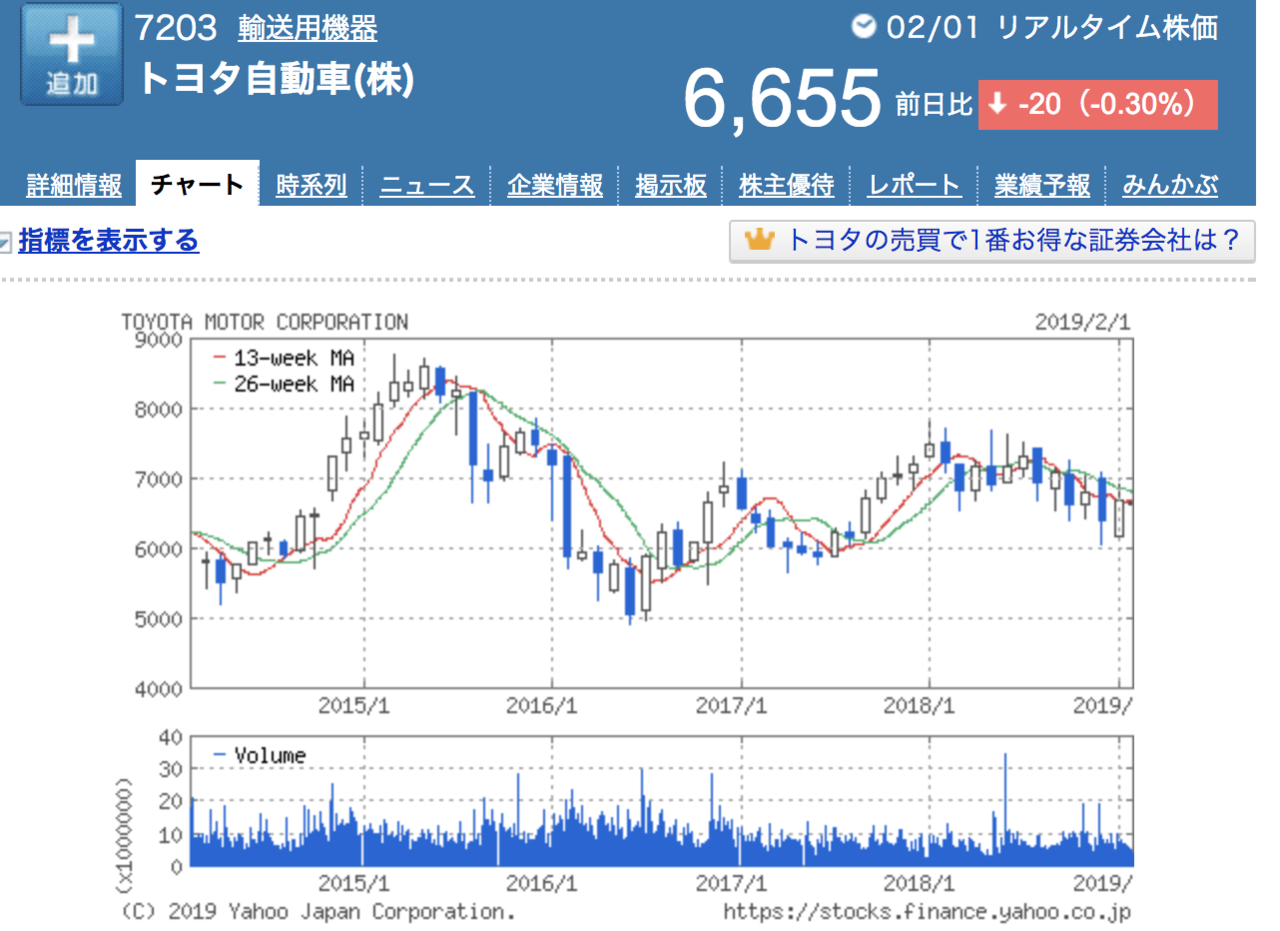Go to the 企業情報 tab

tap(555, 185)
